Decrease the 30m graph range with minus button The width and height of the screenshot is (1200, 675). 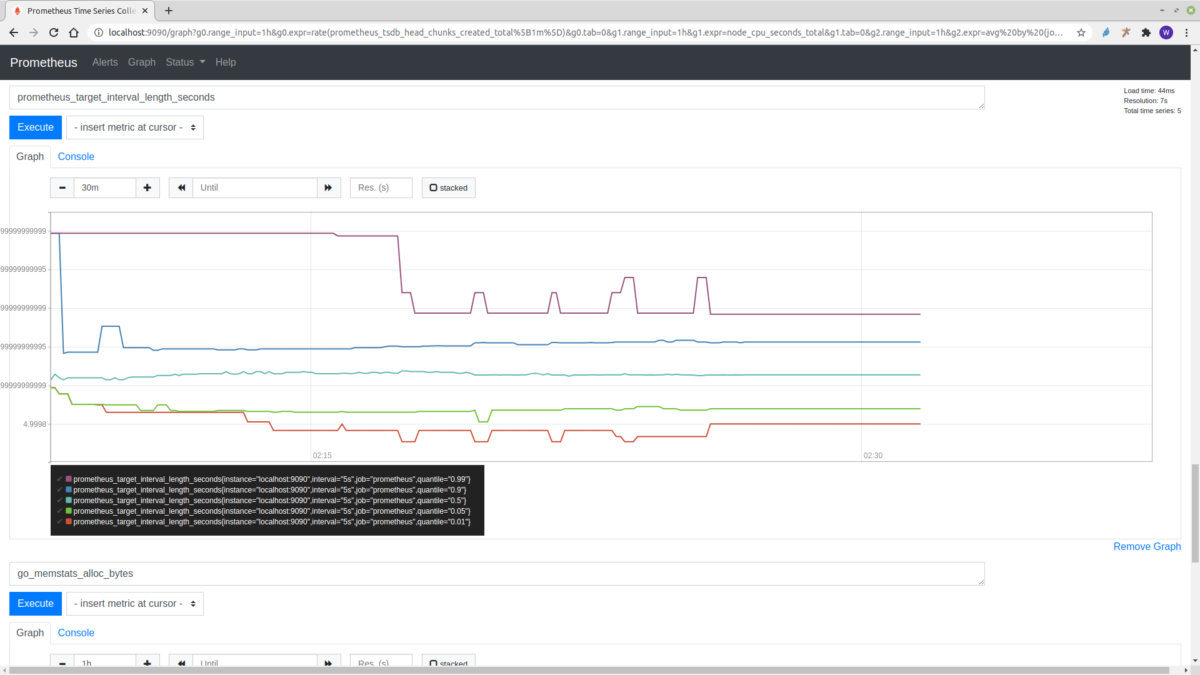point(62,187)
